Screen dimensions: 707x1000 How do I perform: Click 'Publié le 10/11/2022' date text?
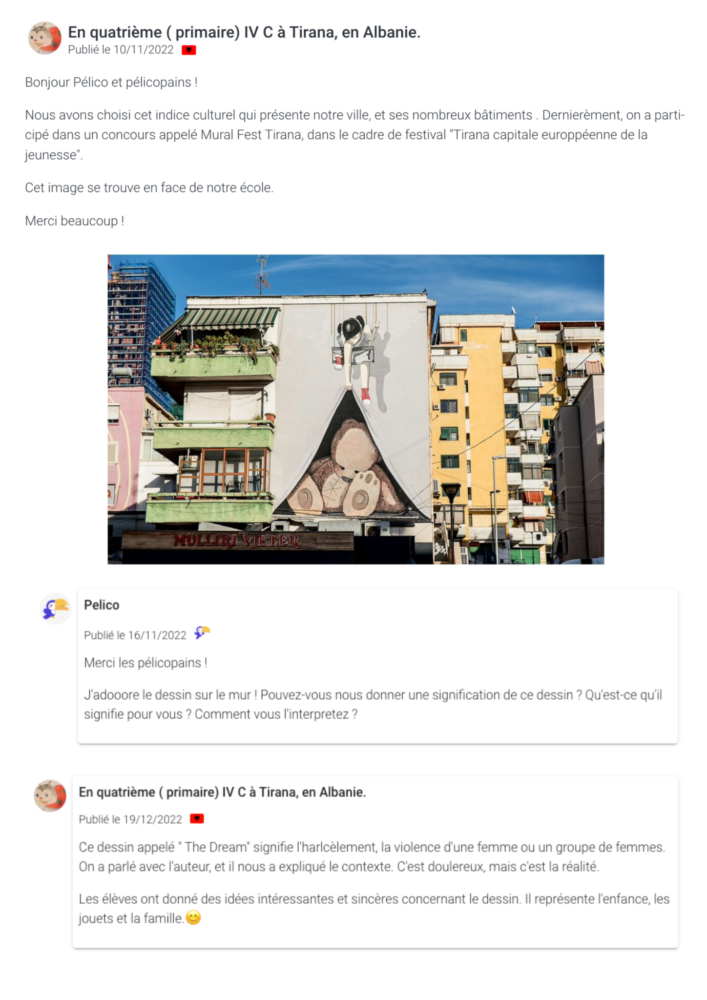(x=121, y=50)
